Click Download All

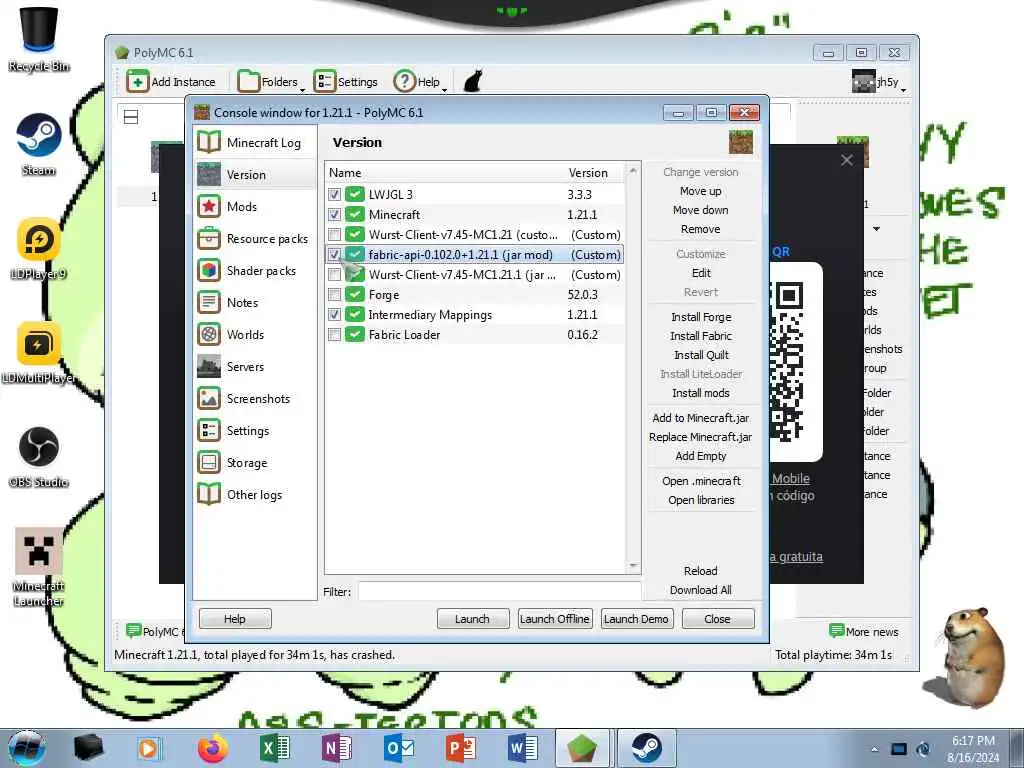(x=700, y=590)
